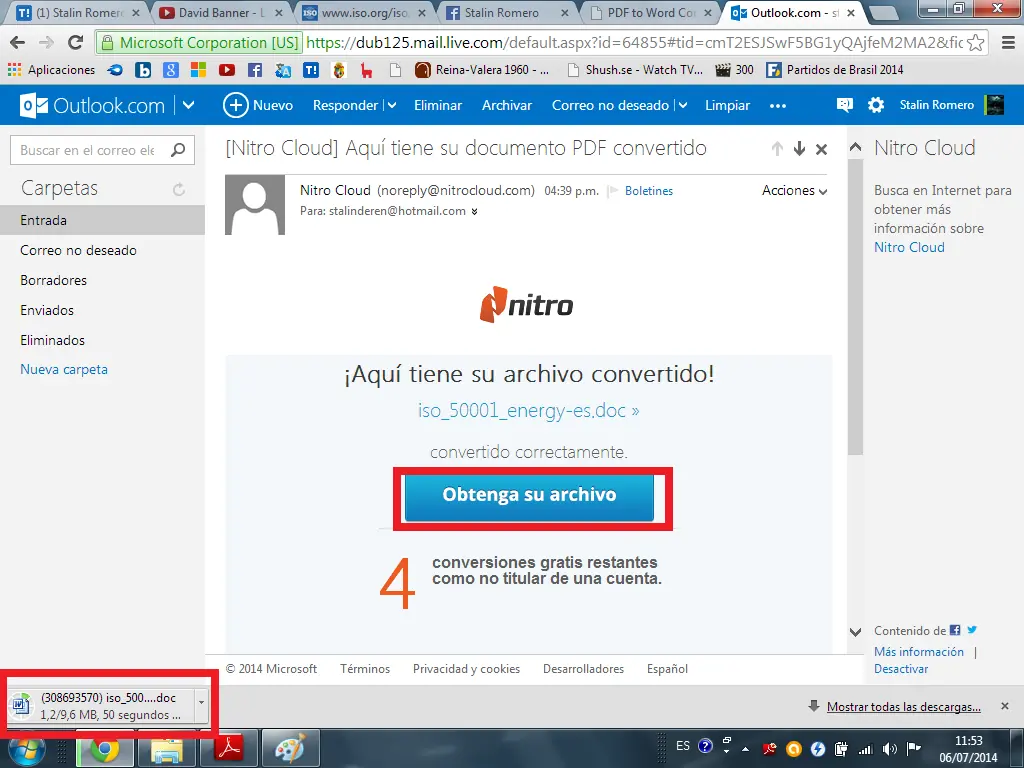
Task: Open the Start menu orb
Action: click(x=27, y=751)
